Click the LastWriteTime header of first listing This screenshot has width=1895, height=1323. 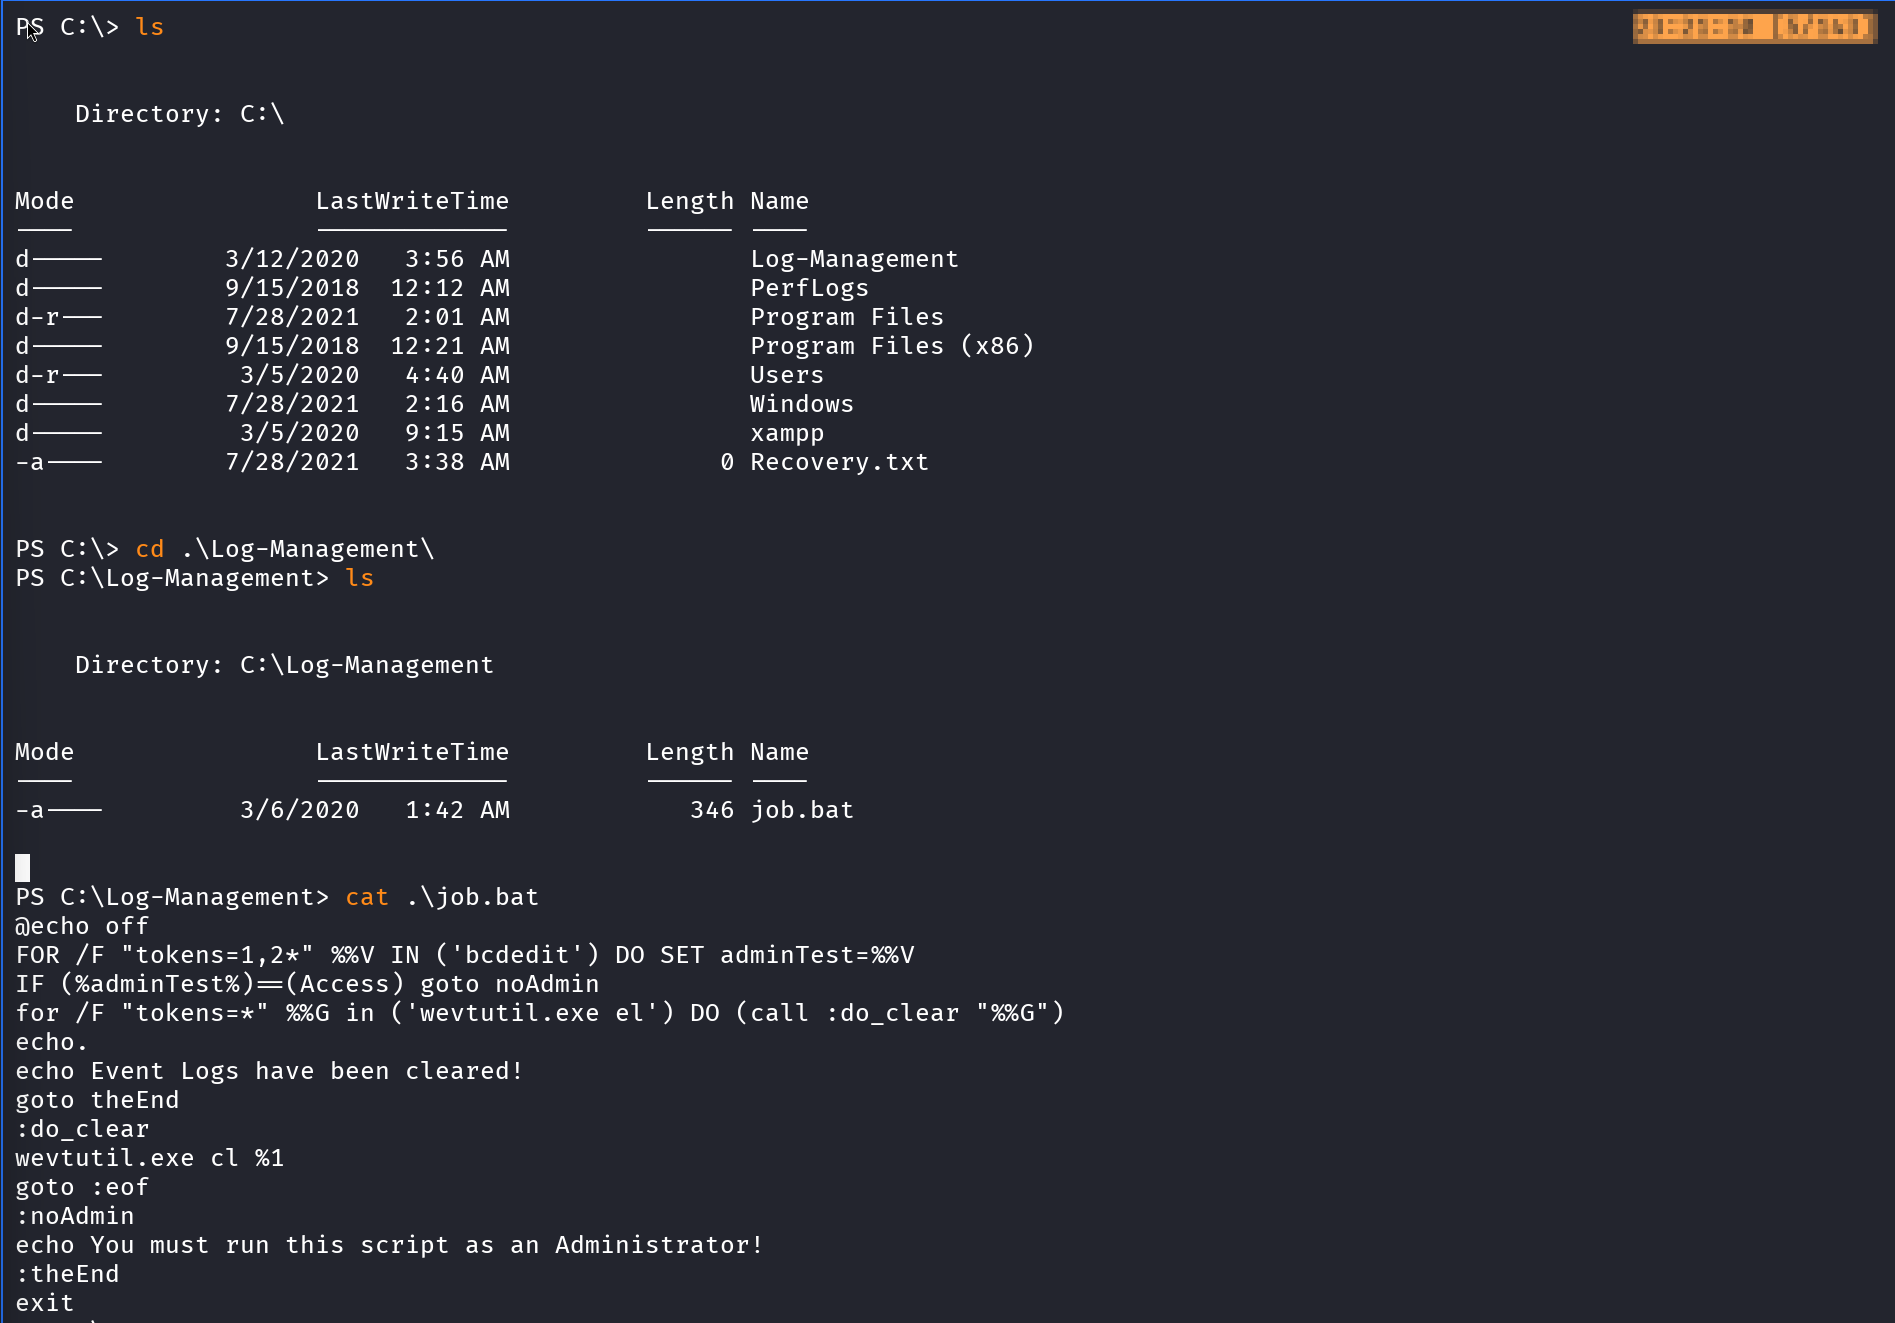tap(412, 201)
